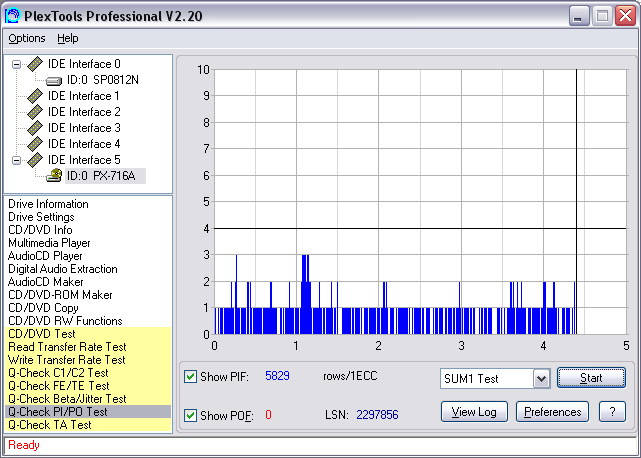
Task: Collapse the IDE Interface 5 tree node
Action: coord(16,160)
